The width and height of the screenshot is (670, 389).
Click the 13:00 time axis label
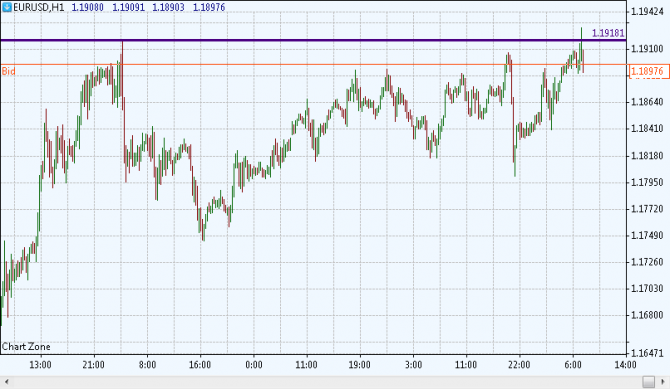pos(41,365)
